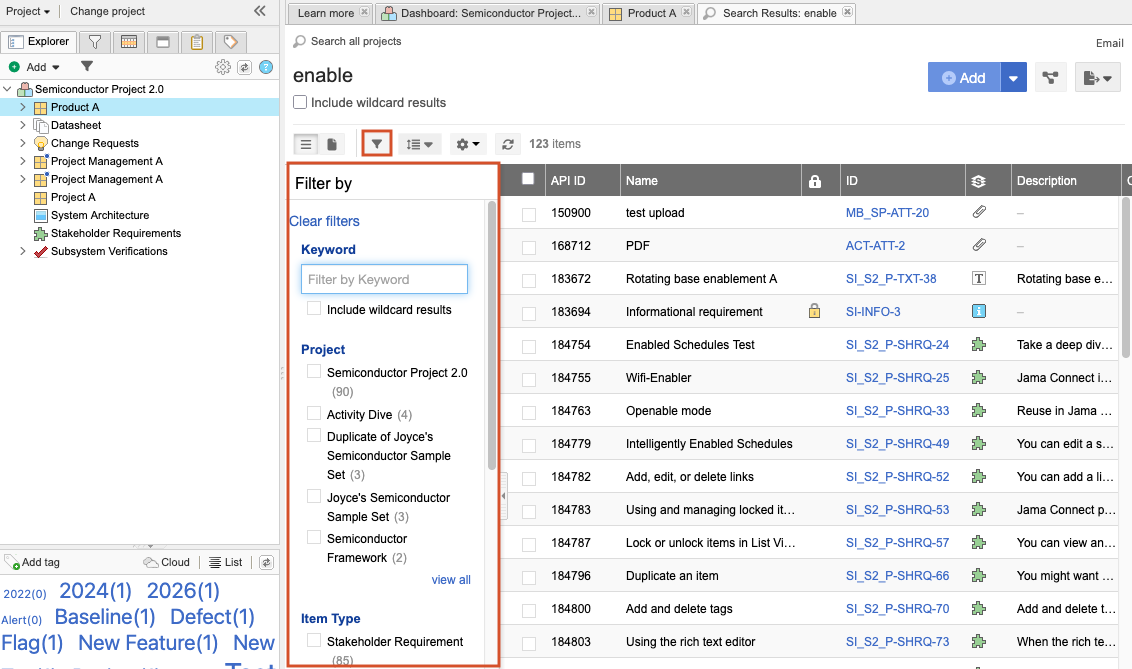The image size is (1132, 669).
Task: Switch to Dashboard: Semiconductor Project tab
Action: click(490, 13)
